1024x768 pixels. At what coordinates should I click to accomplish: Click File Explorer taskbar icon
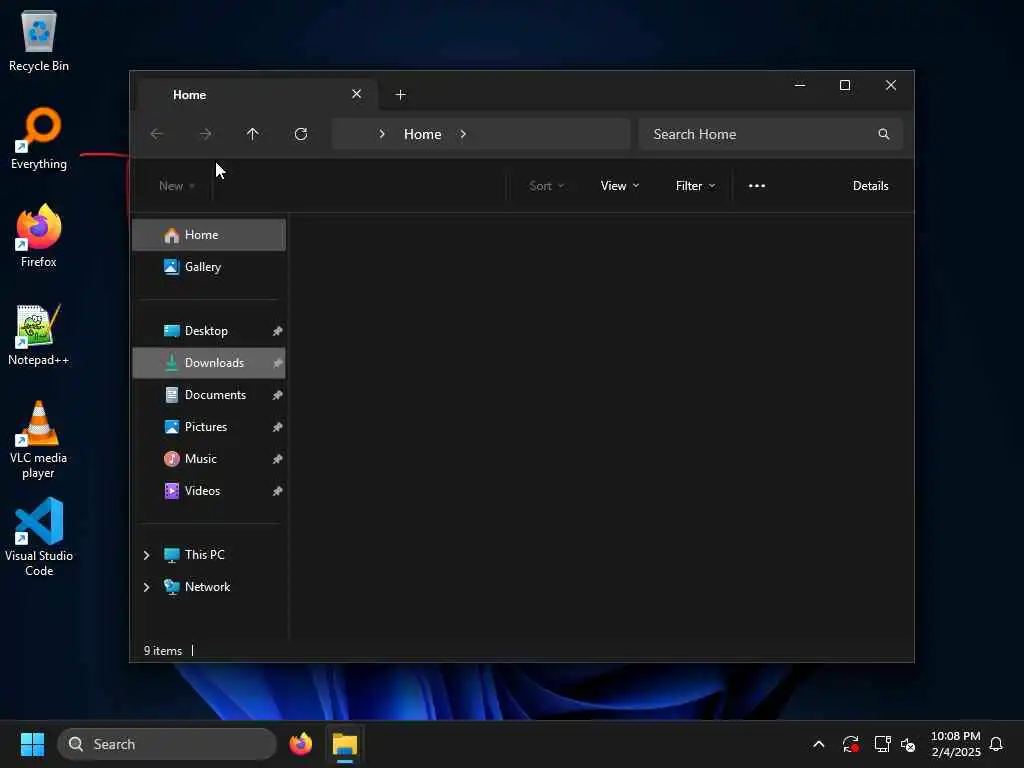coord(345,744)
